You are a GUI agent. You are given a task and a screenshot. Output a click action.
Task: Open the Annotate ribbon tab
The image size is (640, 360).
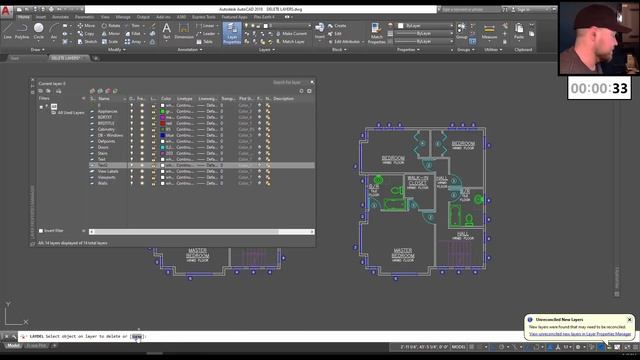coord(60,17)
